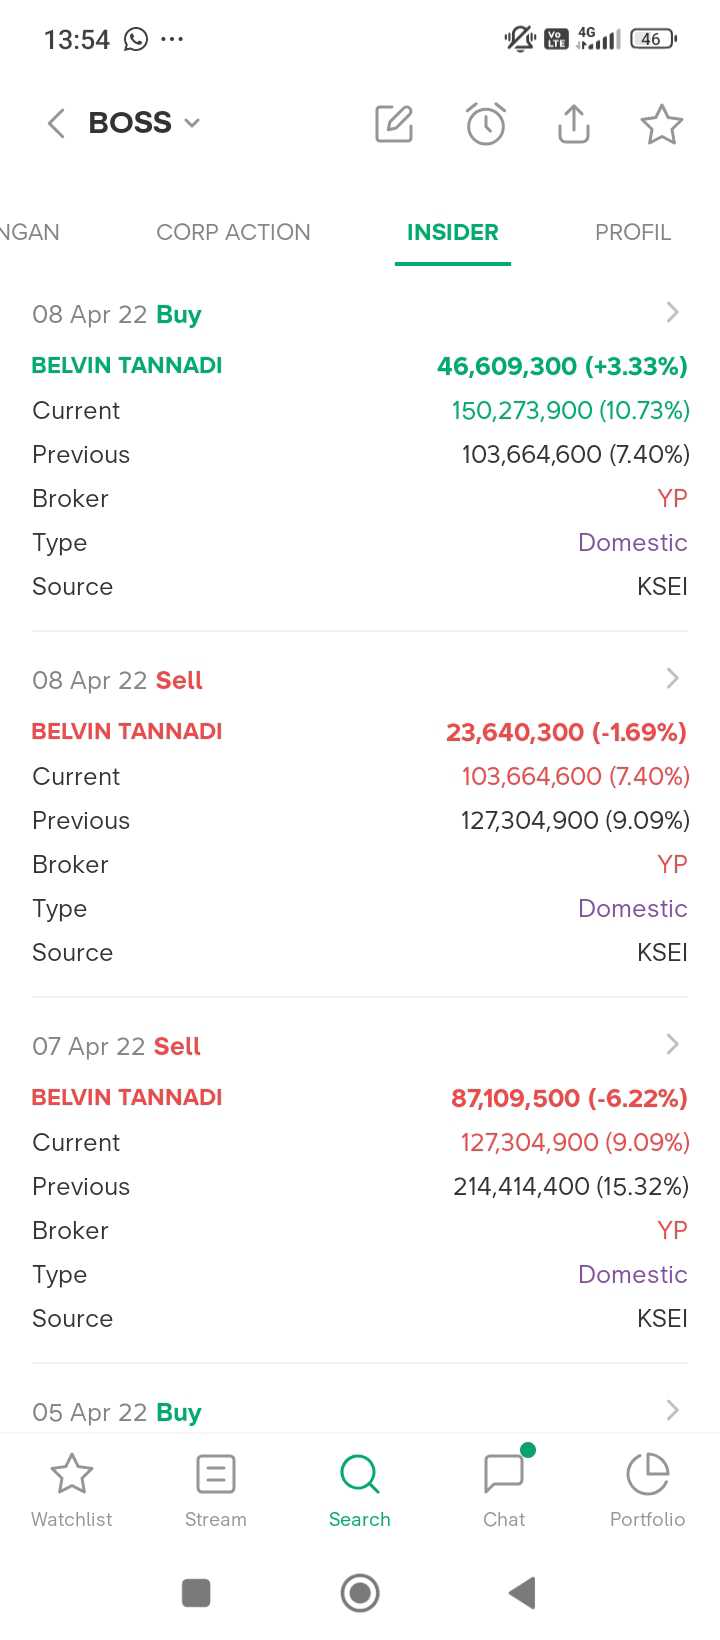Open Stream in bottom navigation
This screenshot has width=720, height=1640.
(215, 1490)
